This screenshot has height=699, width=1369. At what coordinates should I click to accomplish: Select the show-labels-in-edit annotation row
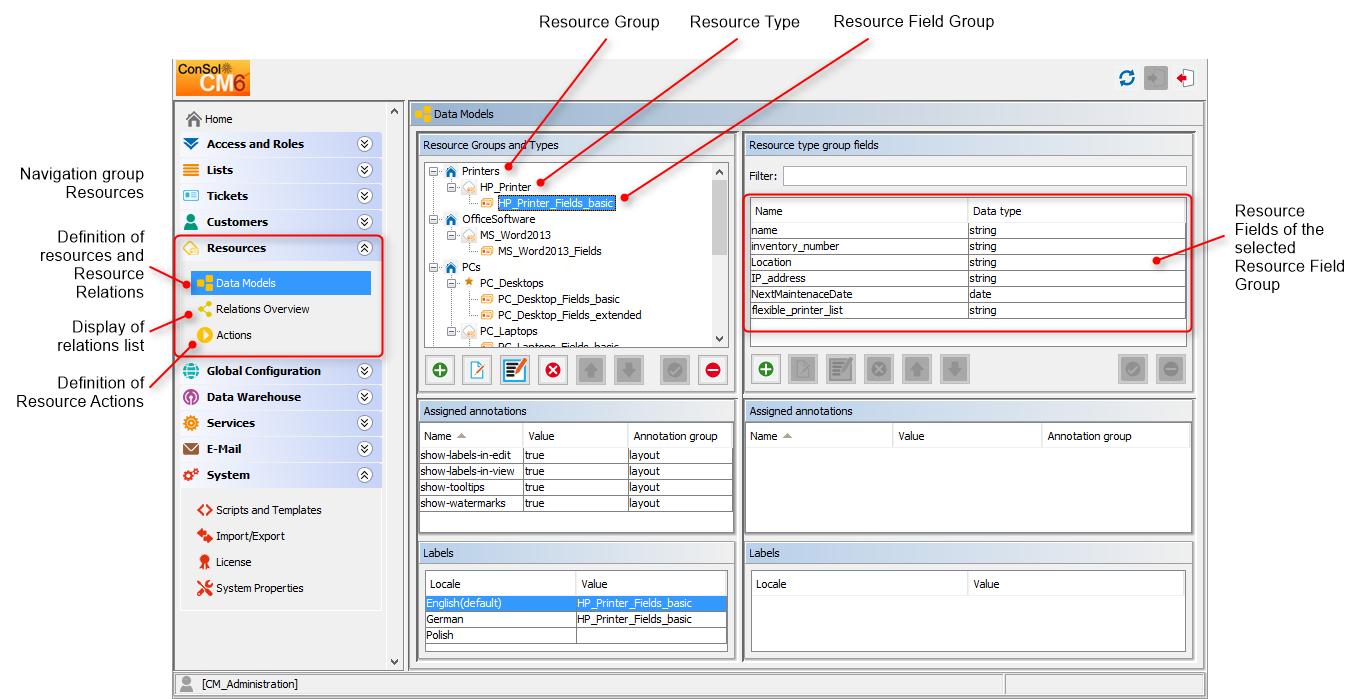[576, 455]
